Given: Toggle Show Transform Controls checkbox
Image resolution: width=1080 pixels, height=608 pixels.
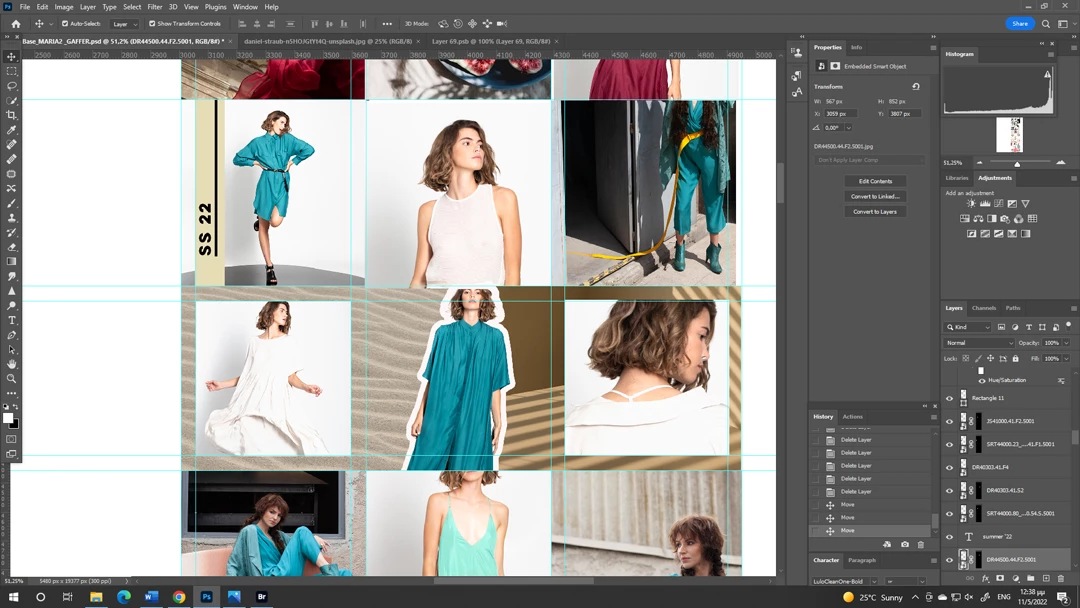Looking at the screenshot, I should (x=153, y=23).
